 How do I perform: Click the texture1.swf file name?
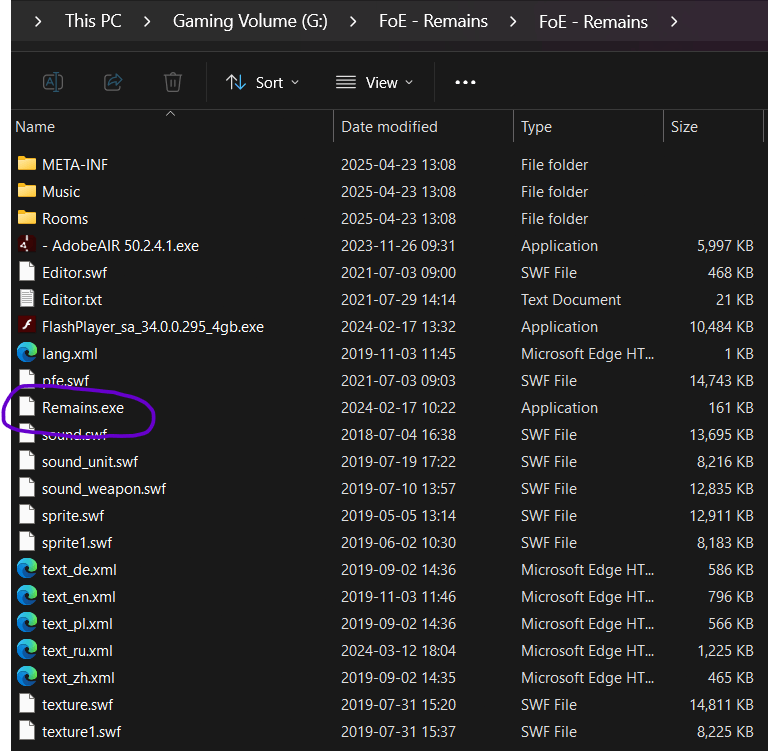81,732
